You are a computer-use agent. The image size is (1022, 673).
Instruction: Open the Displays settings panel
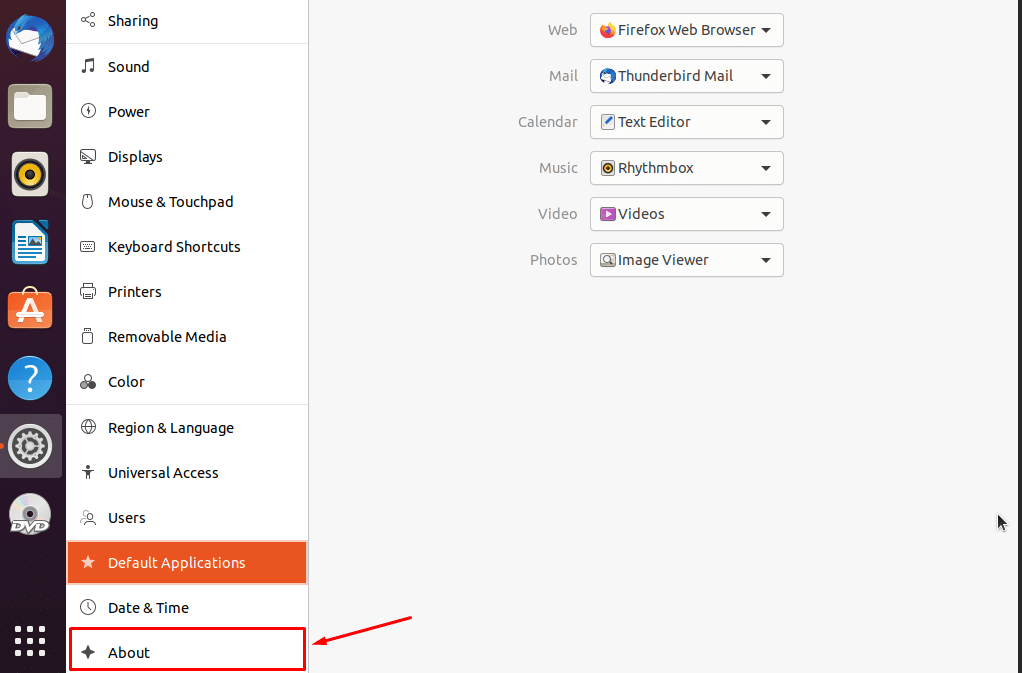(187, 156)
